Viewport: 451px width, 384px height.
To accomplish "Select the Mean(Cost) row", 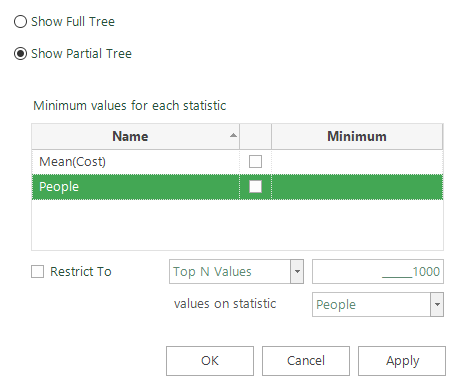I will coord(237,162).
